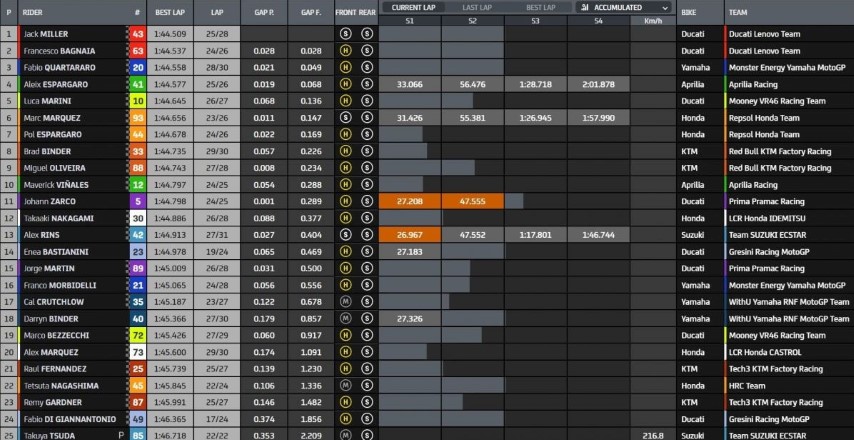Click Zarco's orange S2 time 47.555
The image size is (854, 440).
click(473, 201)
